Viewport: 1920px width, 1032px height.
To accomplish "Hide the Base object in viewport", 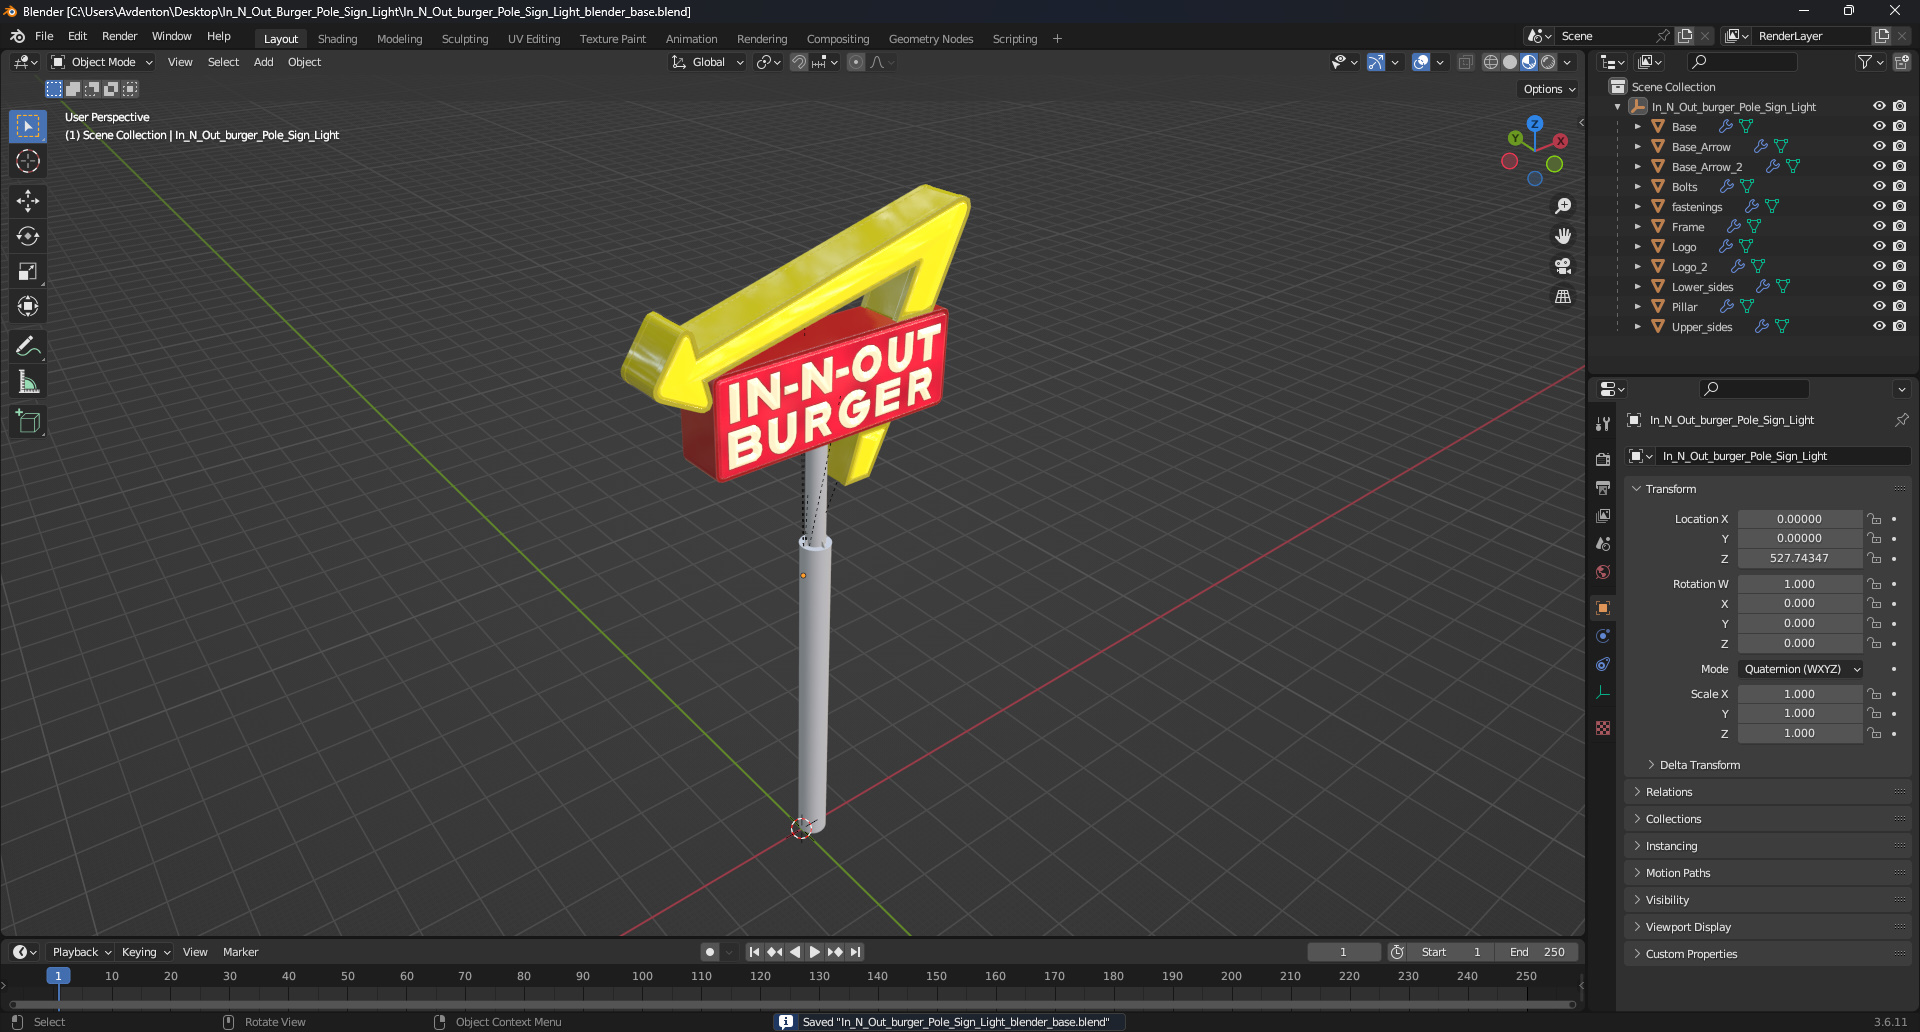I will click(1879, 126).
